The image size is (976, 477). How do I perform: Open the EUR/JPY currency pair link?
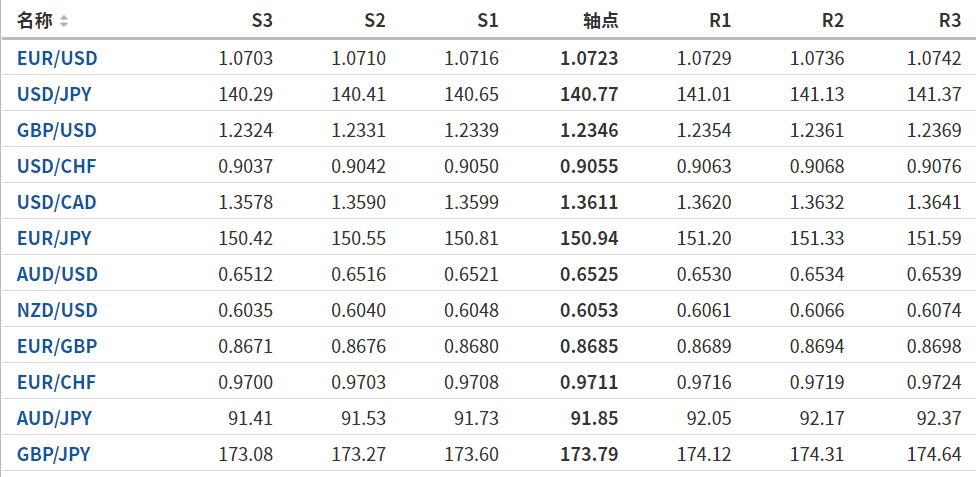[54, 239]
